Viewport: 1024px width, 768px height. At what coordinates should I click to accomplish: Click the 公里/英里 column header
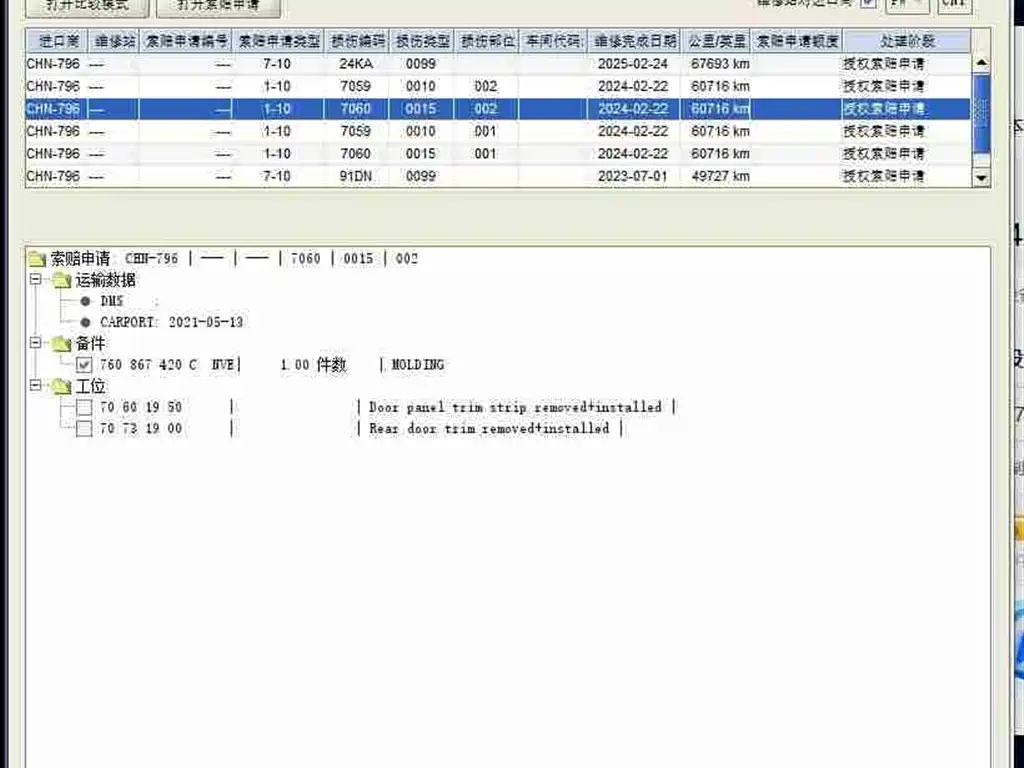point(716,41)
